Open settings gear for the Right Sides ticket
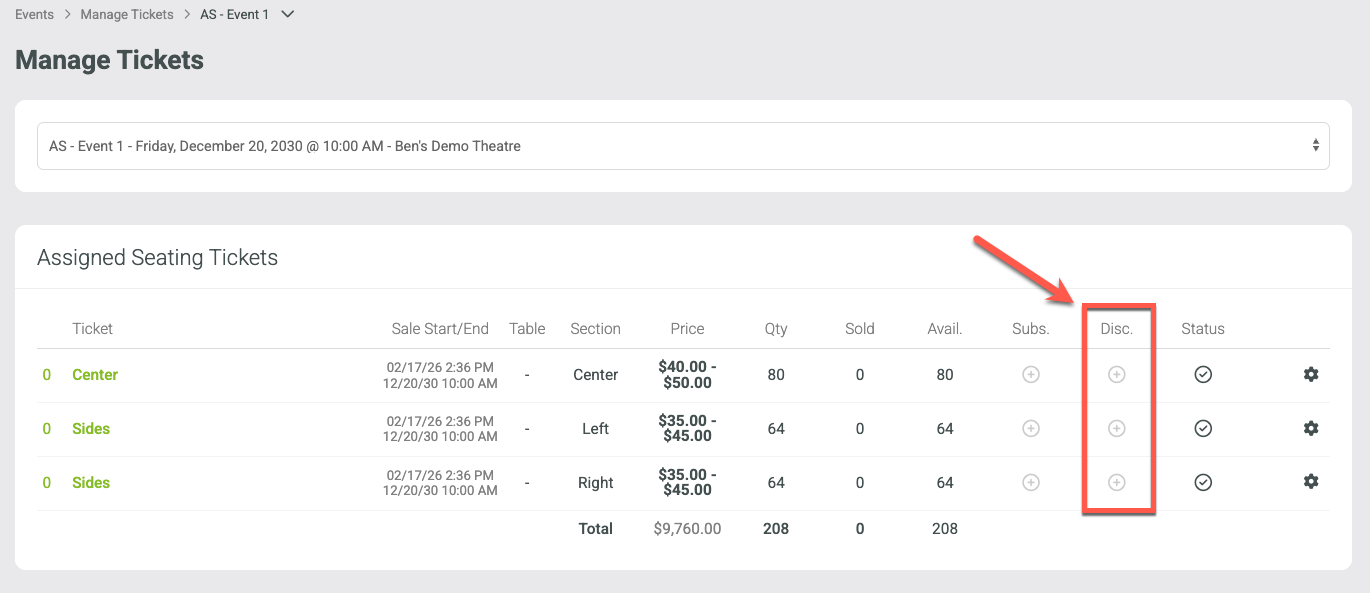1370x593 pixels. tap(1311, 481)
